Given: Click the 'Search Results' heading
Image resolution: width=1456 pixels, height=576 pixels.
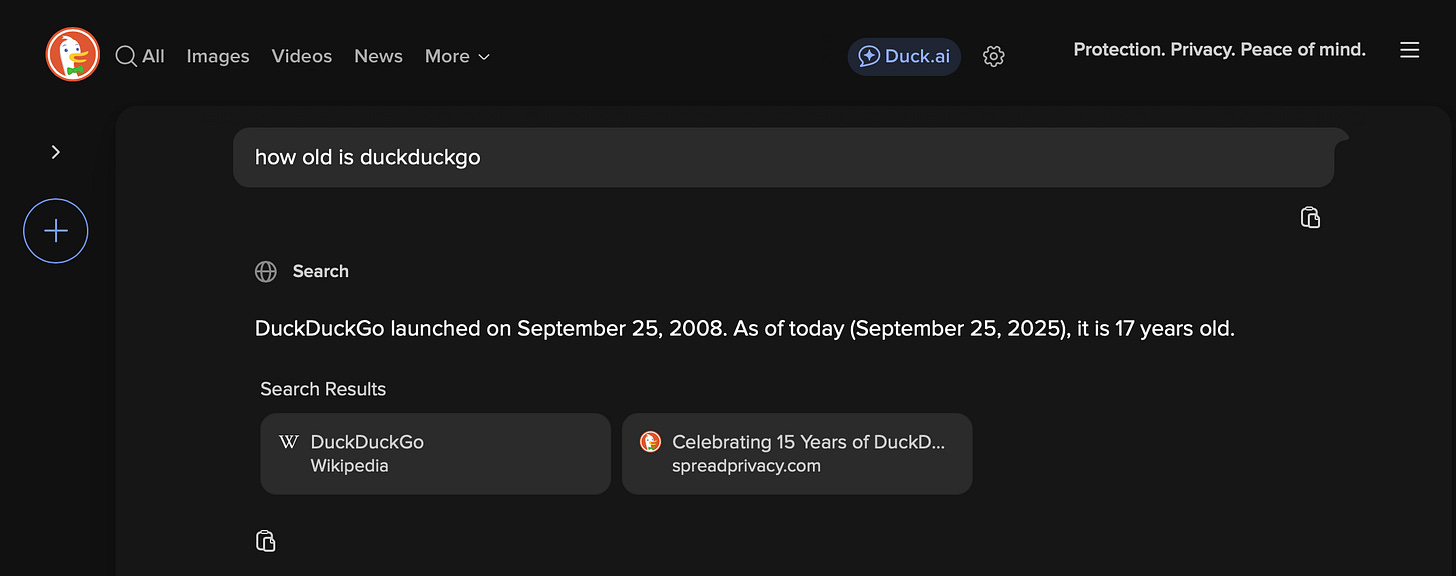Looking at the screenshot, I should click(323, 389).
